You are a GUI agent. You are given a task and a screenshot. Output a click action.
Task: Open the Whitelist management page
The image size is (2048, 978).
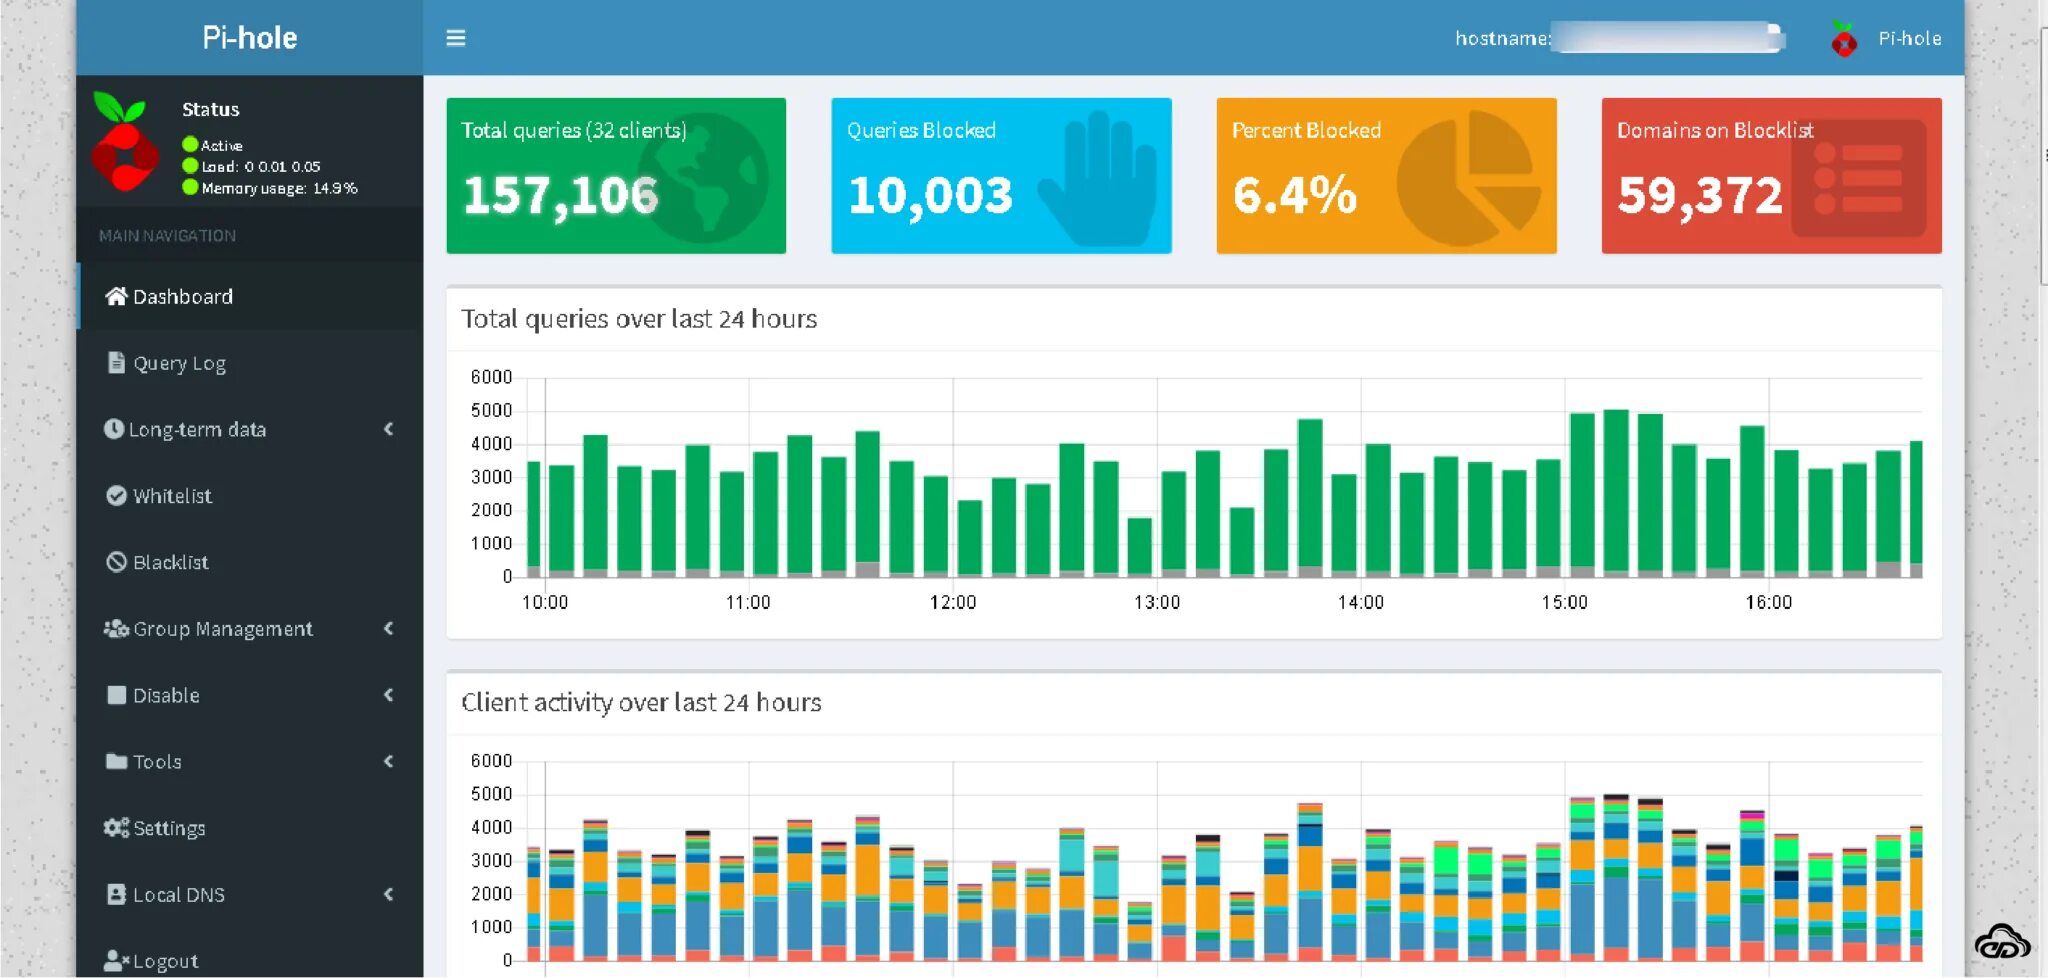(171, 495)
